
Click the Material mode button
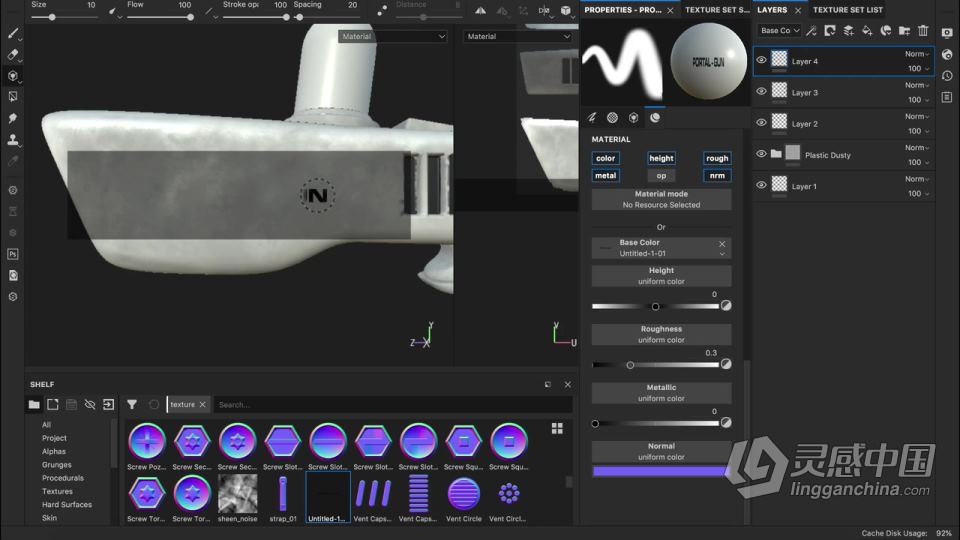tap(661, 199)
